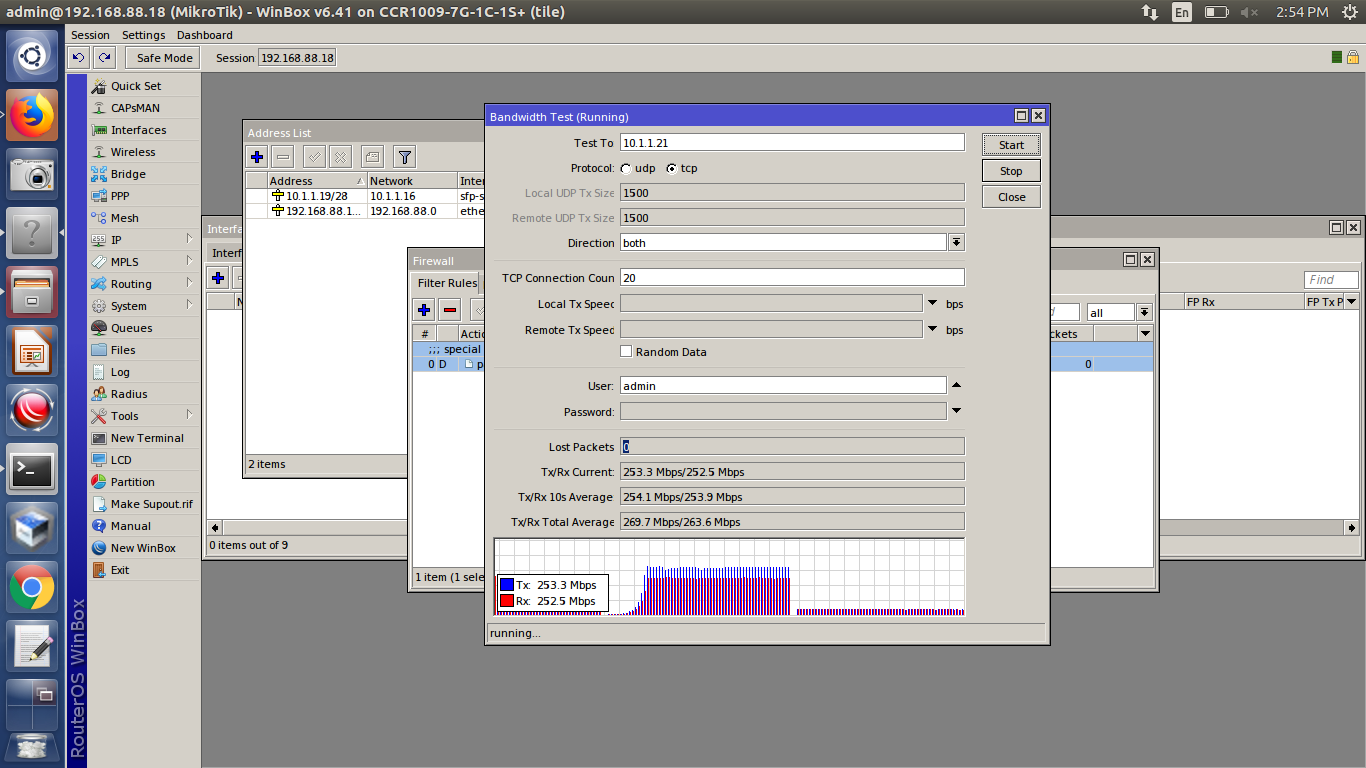Open Partition in the sidebar

[x=132, y=482]
